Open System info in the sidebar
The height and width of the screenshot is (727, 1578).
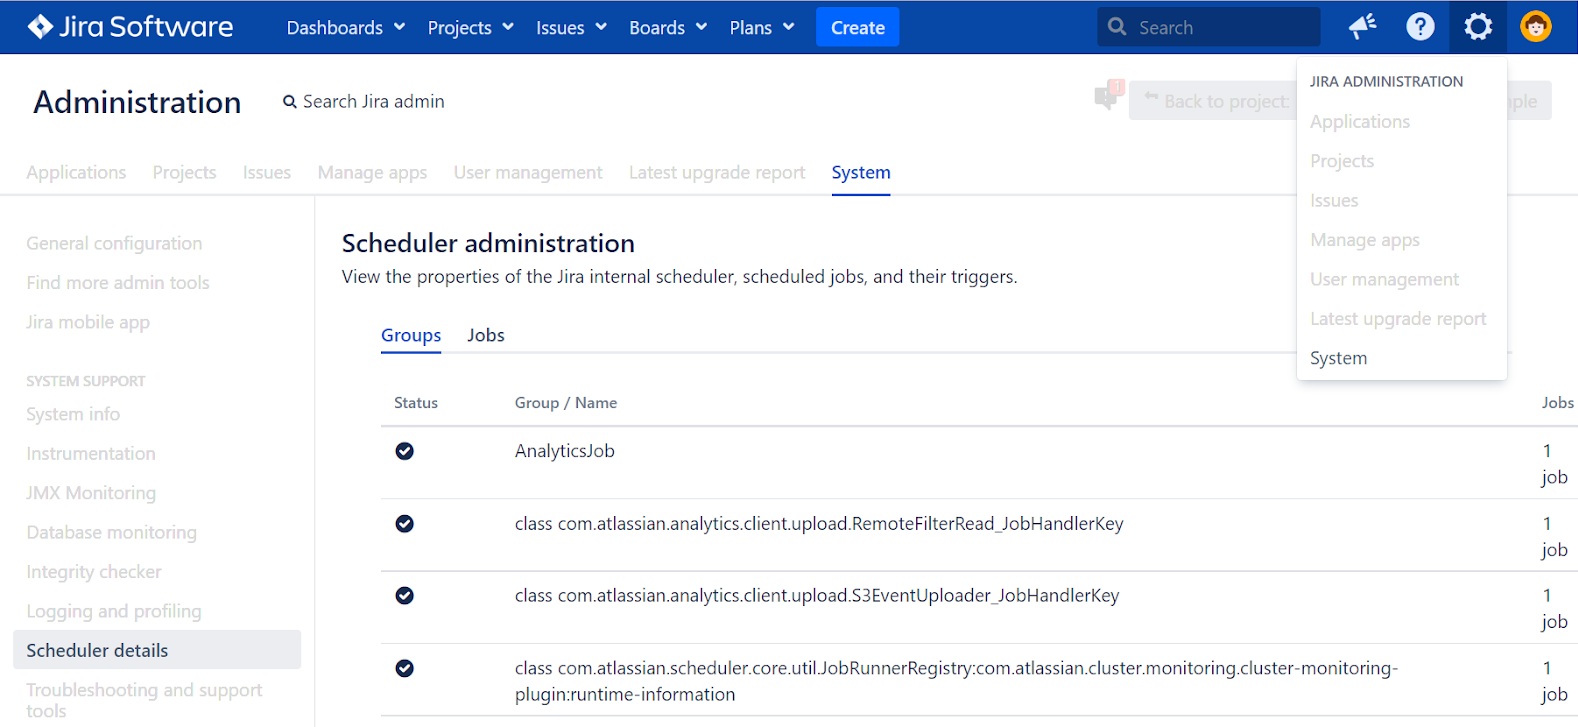pos(73,414)
